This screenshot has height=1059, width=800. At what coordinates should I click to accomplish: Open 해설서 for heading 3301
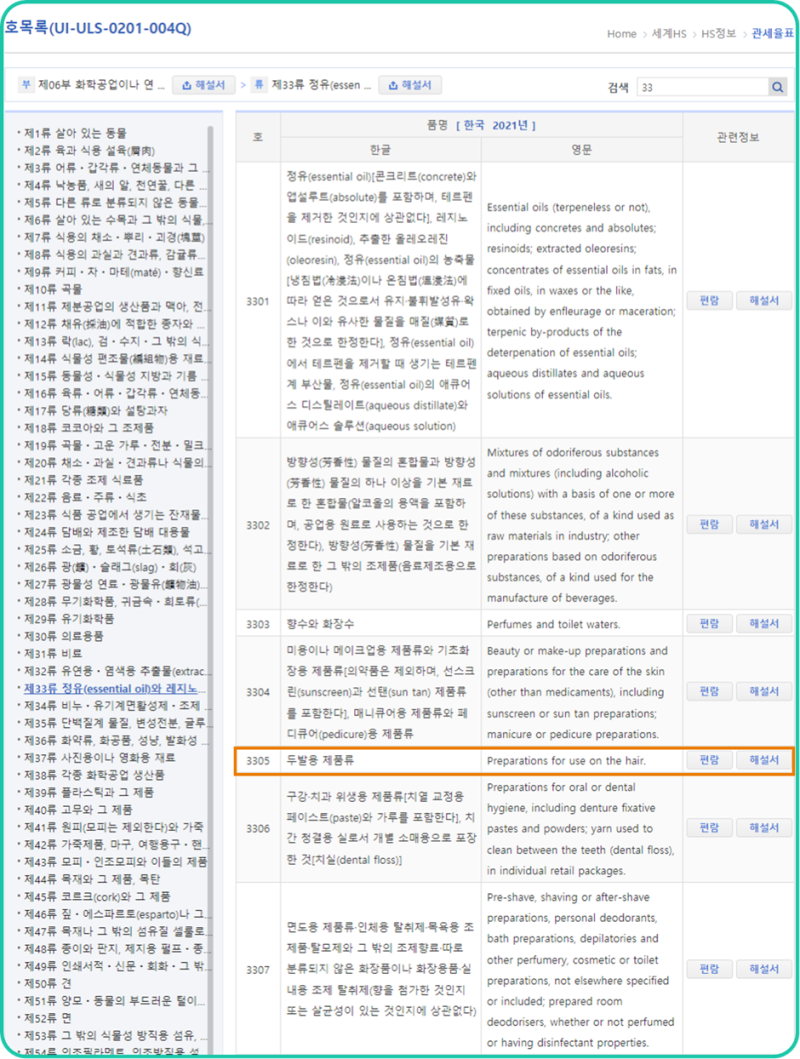pos(764,301)
